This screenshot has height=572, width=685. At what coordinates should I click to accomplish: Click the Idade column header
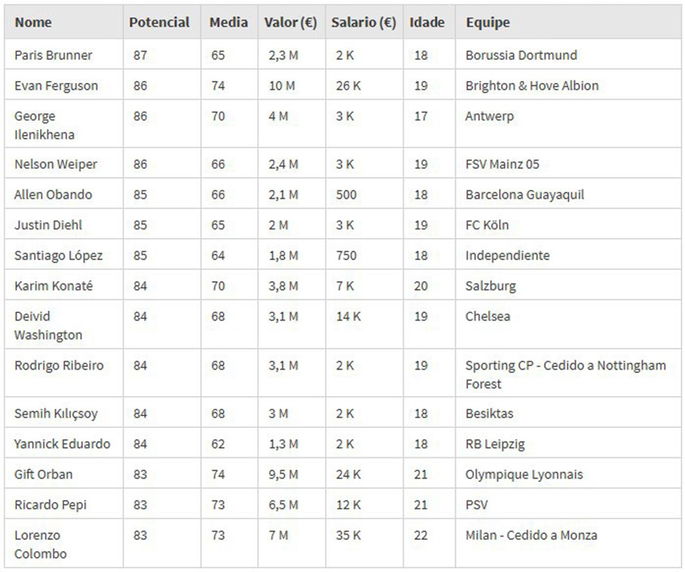[x=426, y=22]
